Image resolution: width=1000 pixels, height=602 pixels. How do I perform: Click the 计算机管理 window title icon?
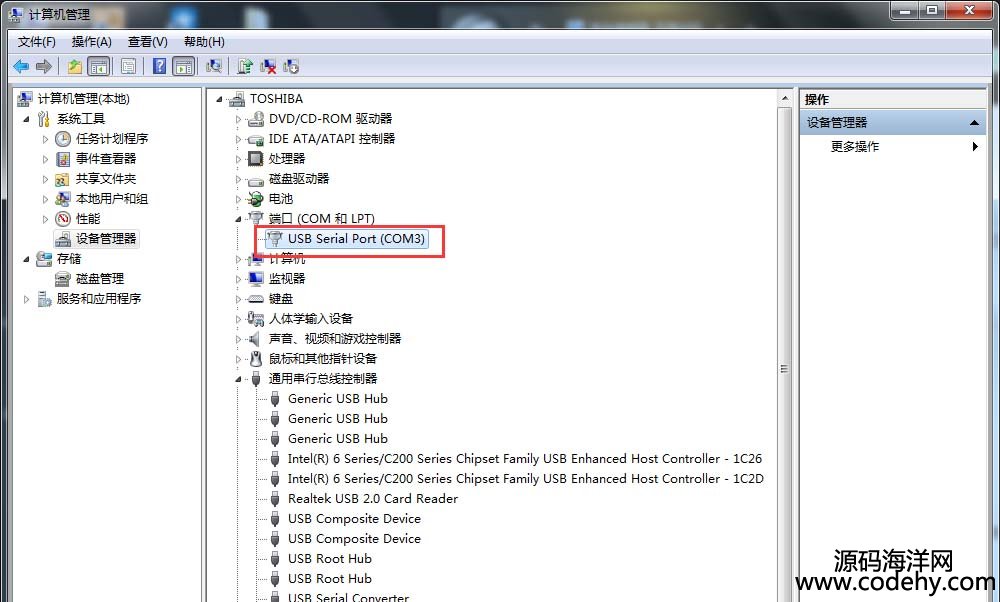(x=16, y=14)
